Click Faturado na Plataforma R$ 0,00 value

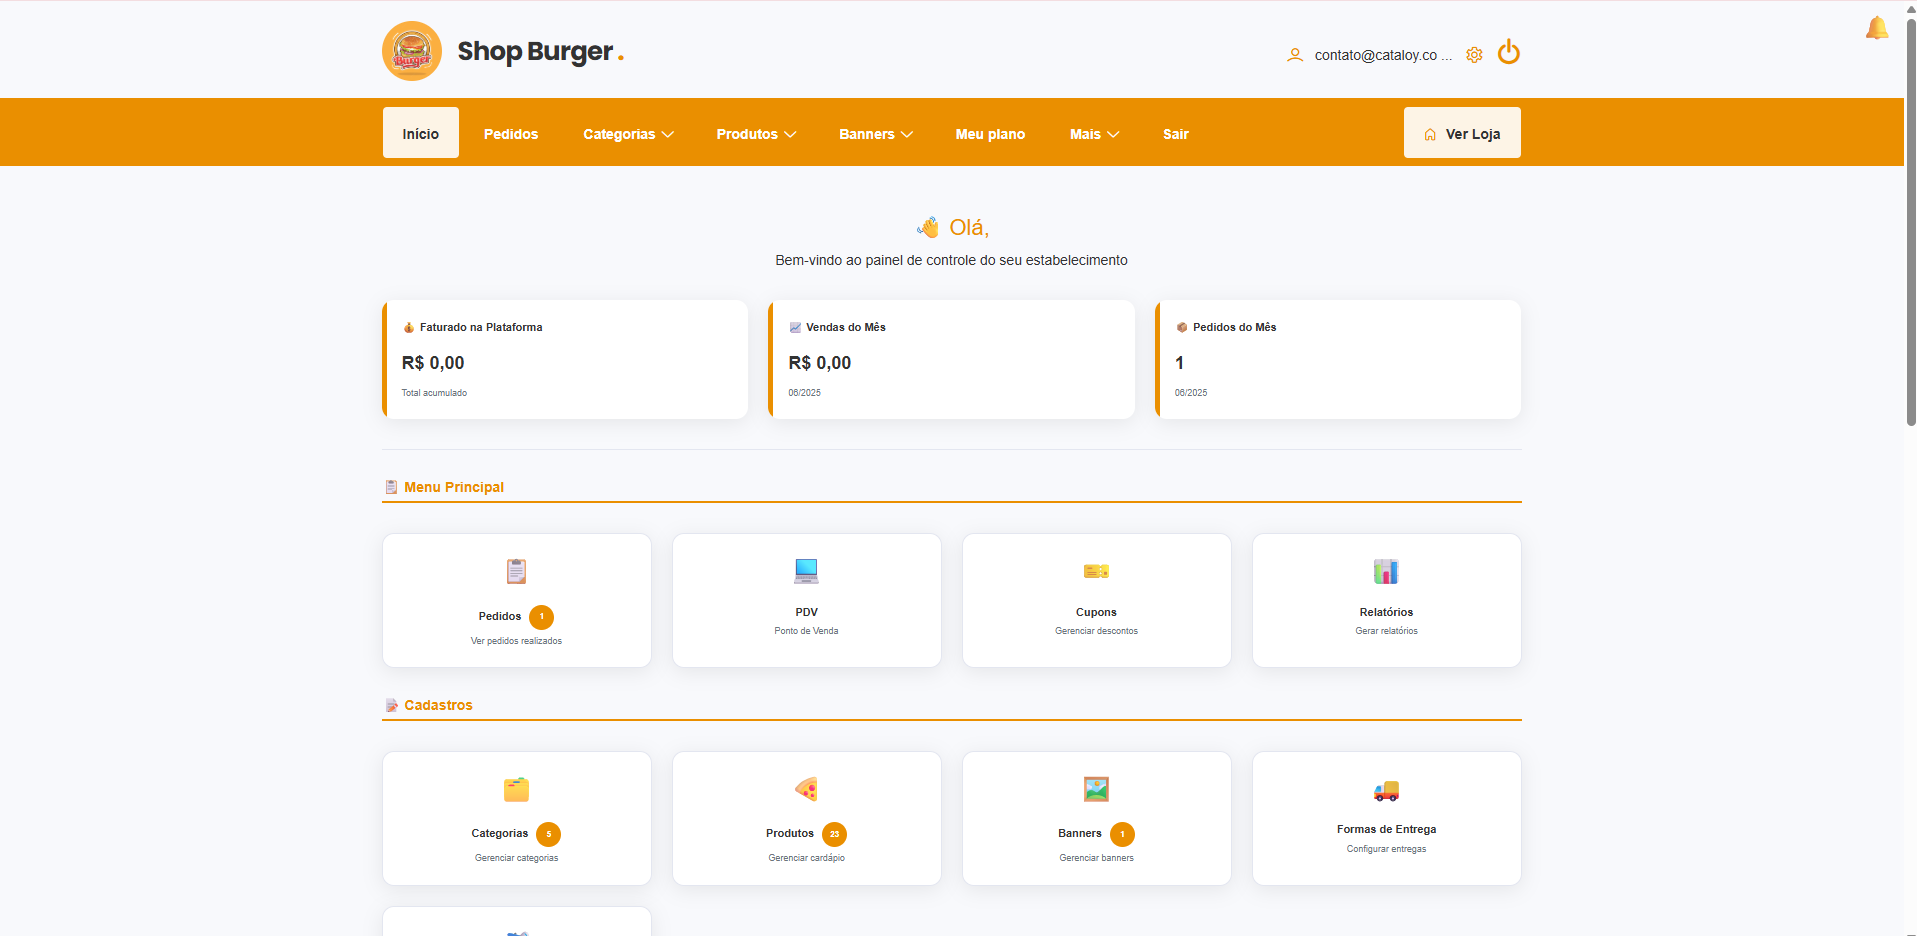(x=433, y=363)
